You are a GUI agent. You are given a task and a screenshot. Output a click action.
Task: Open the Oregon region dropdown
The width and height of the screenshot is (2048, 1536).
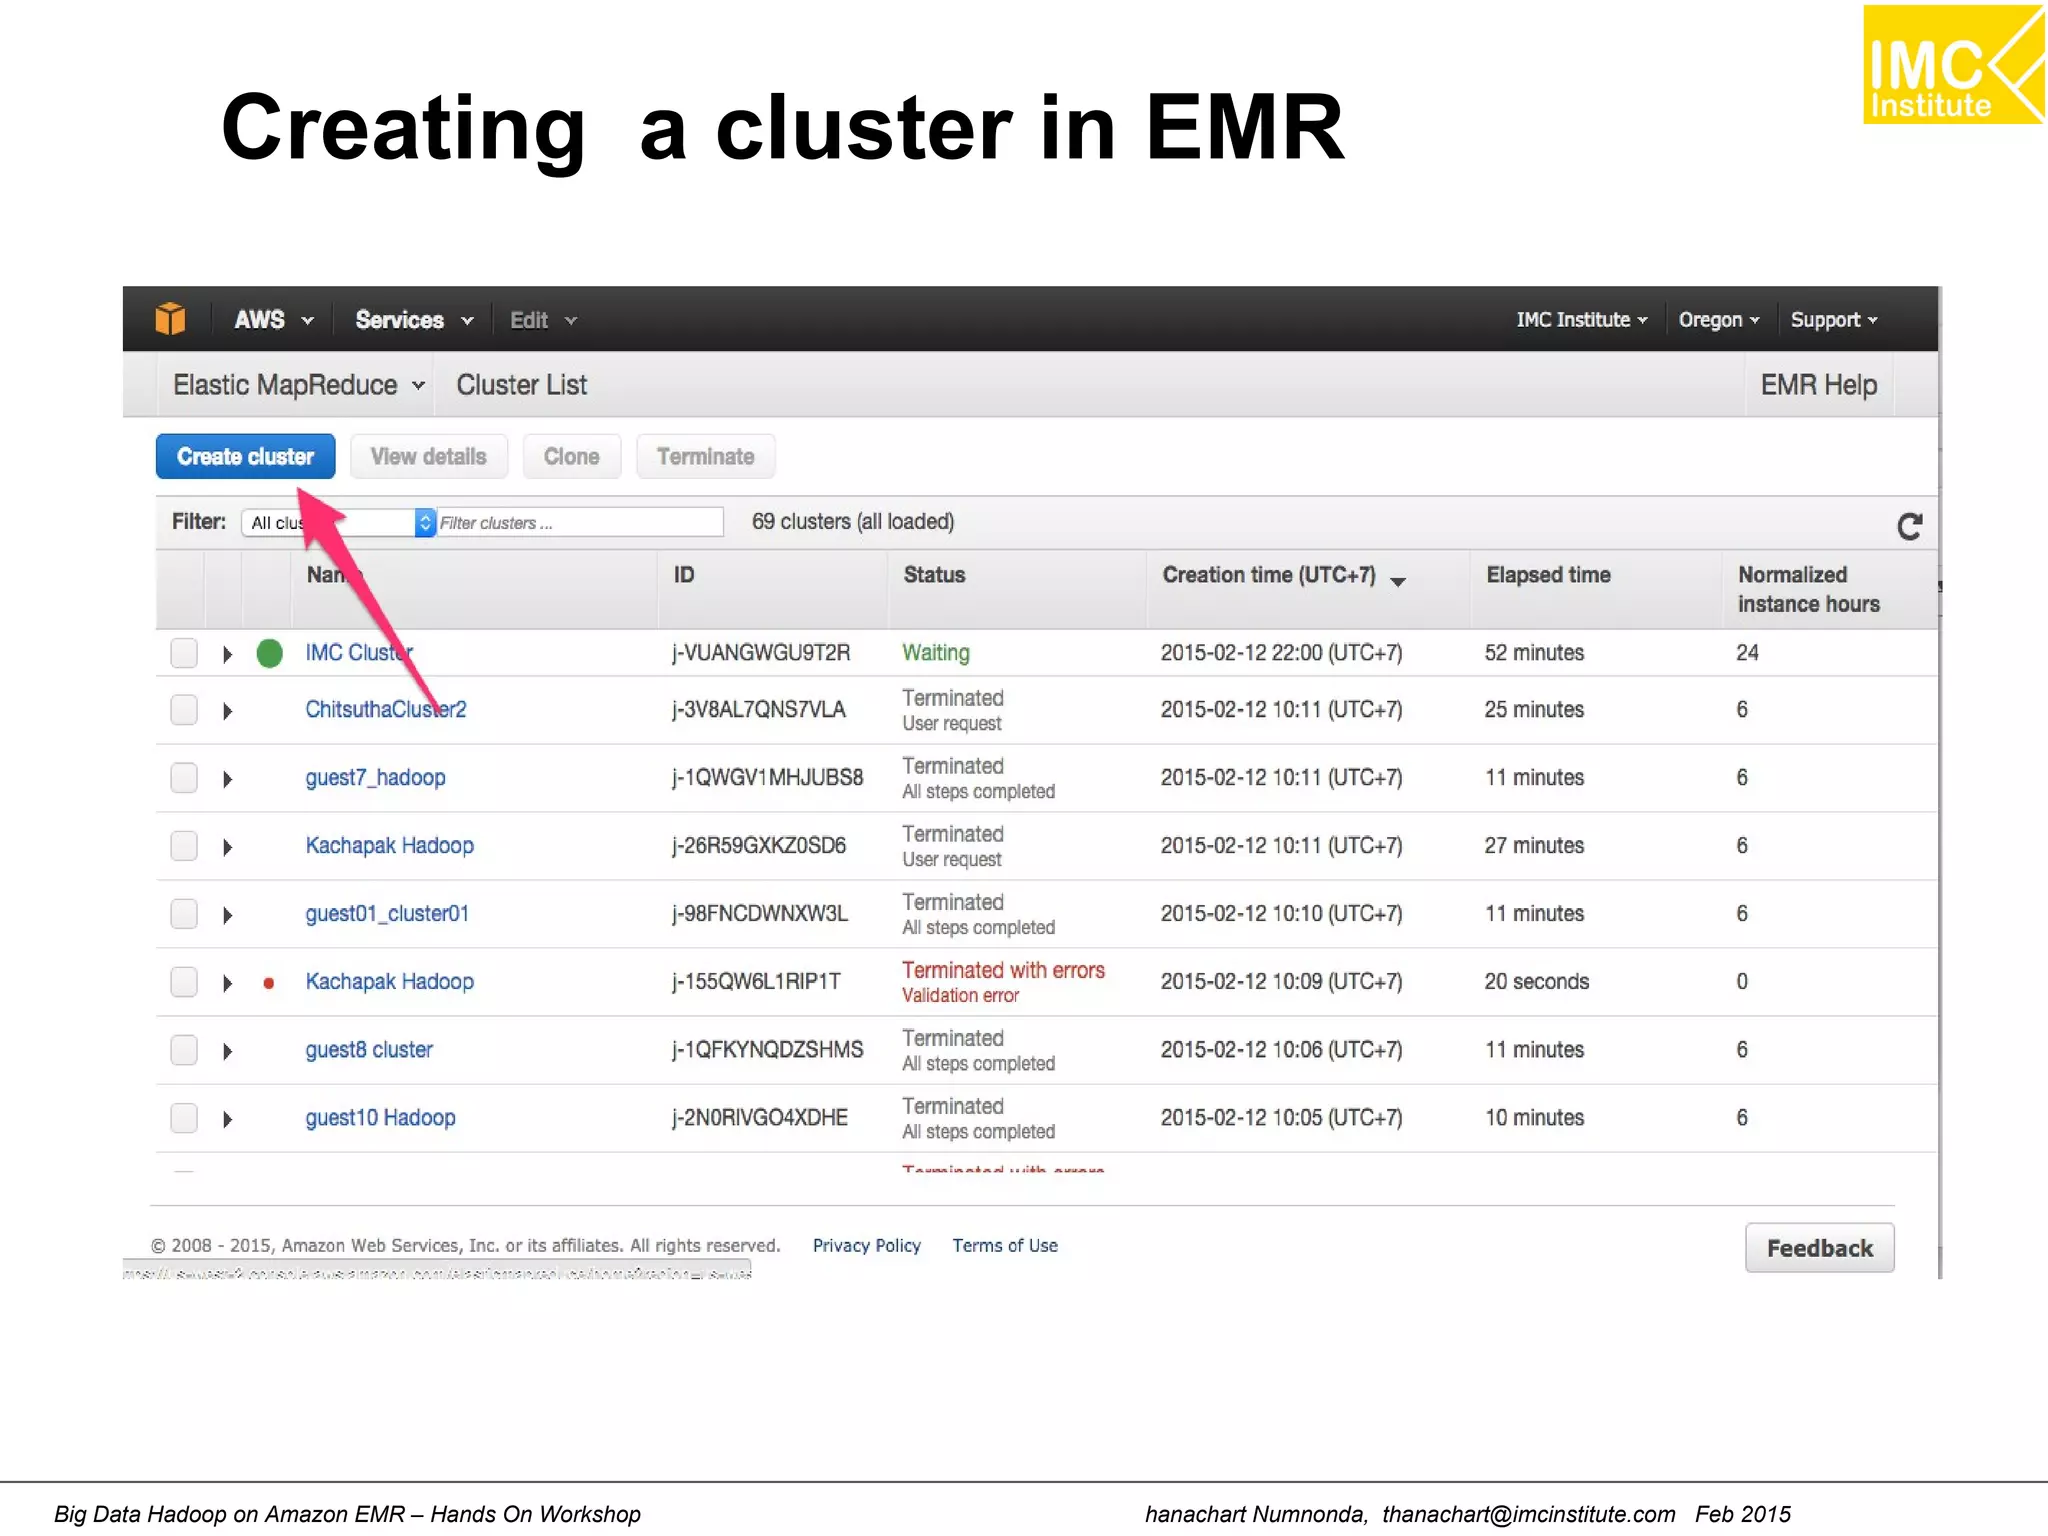point(1718,320)
